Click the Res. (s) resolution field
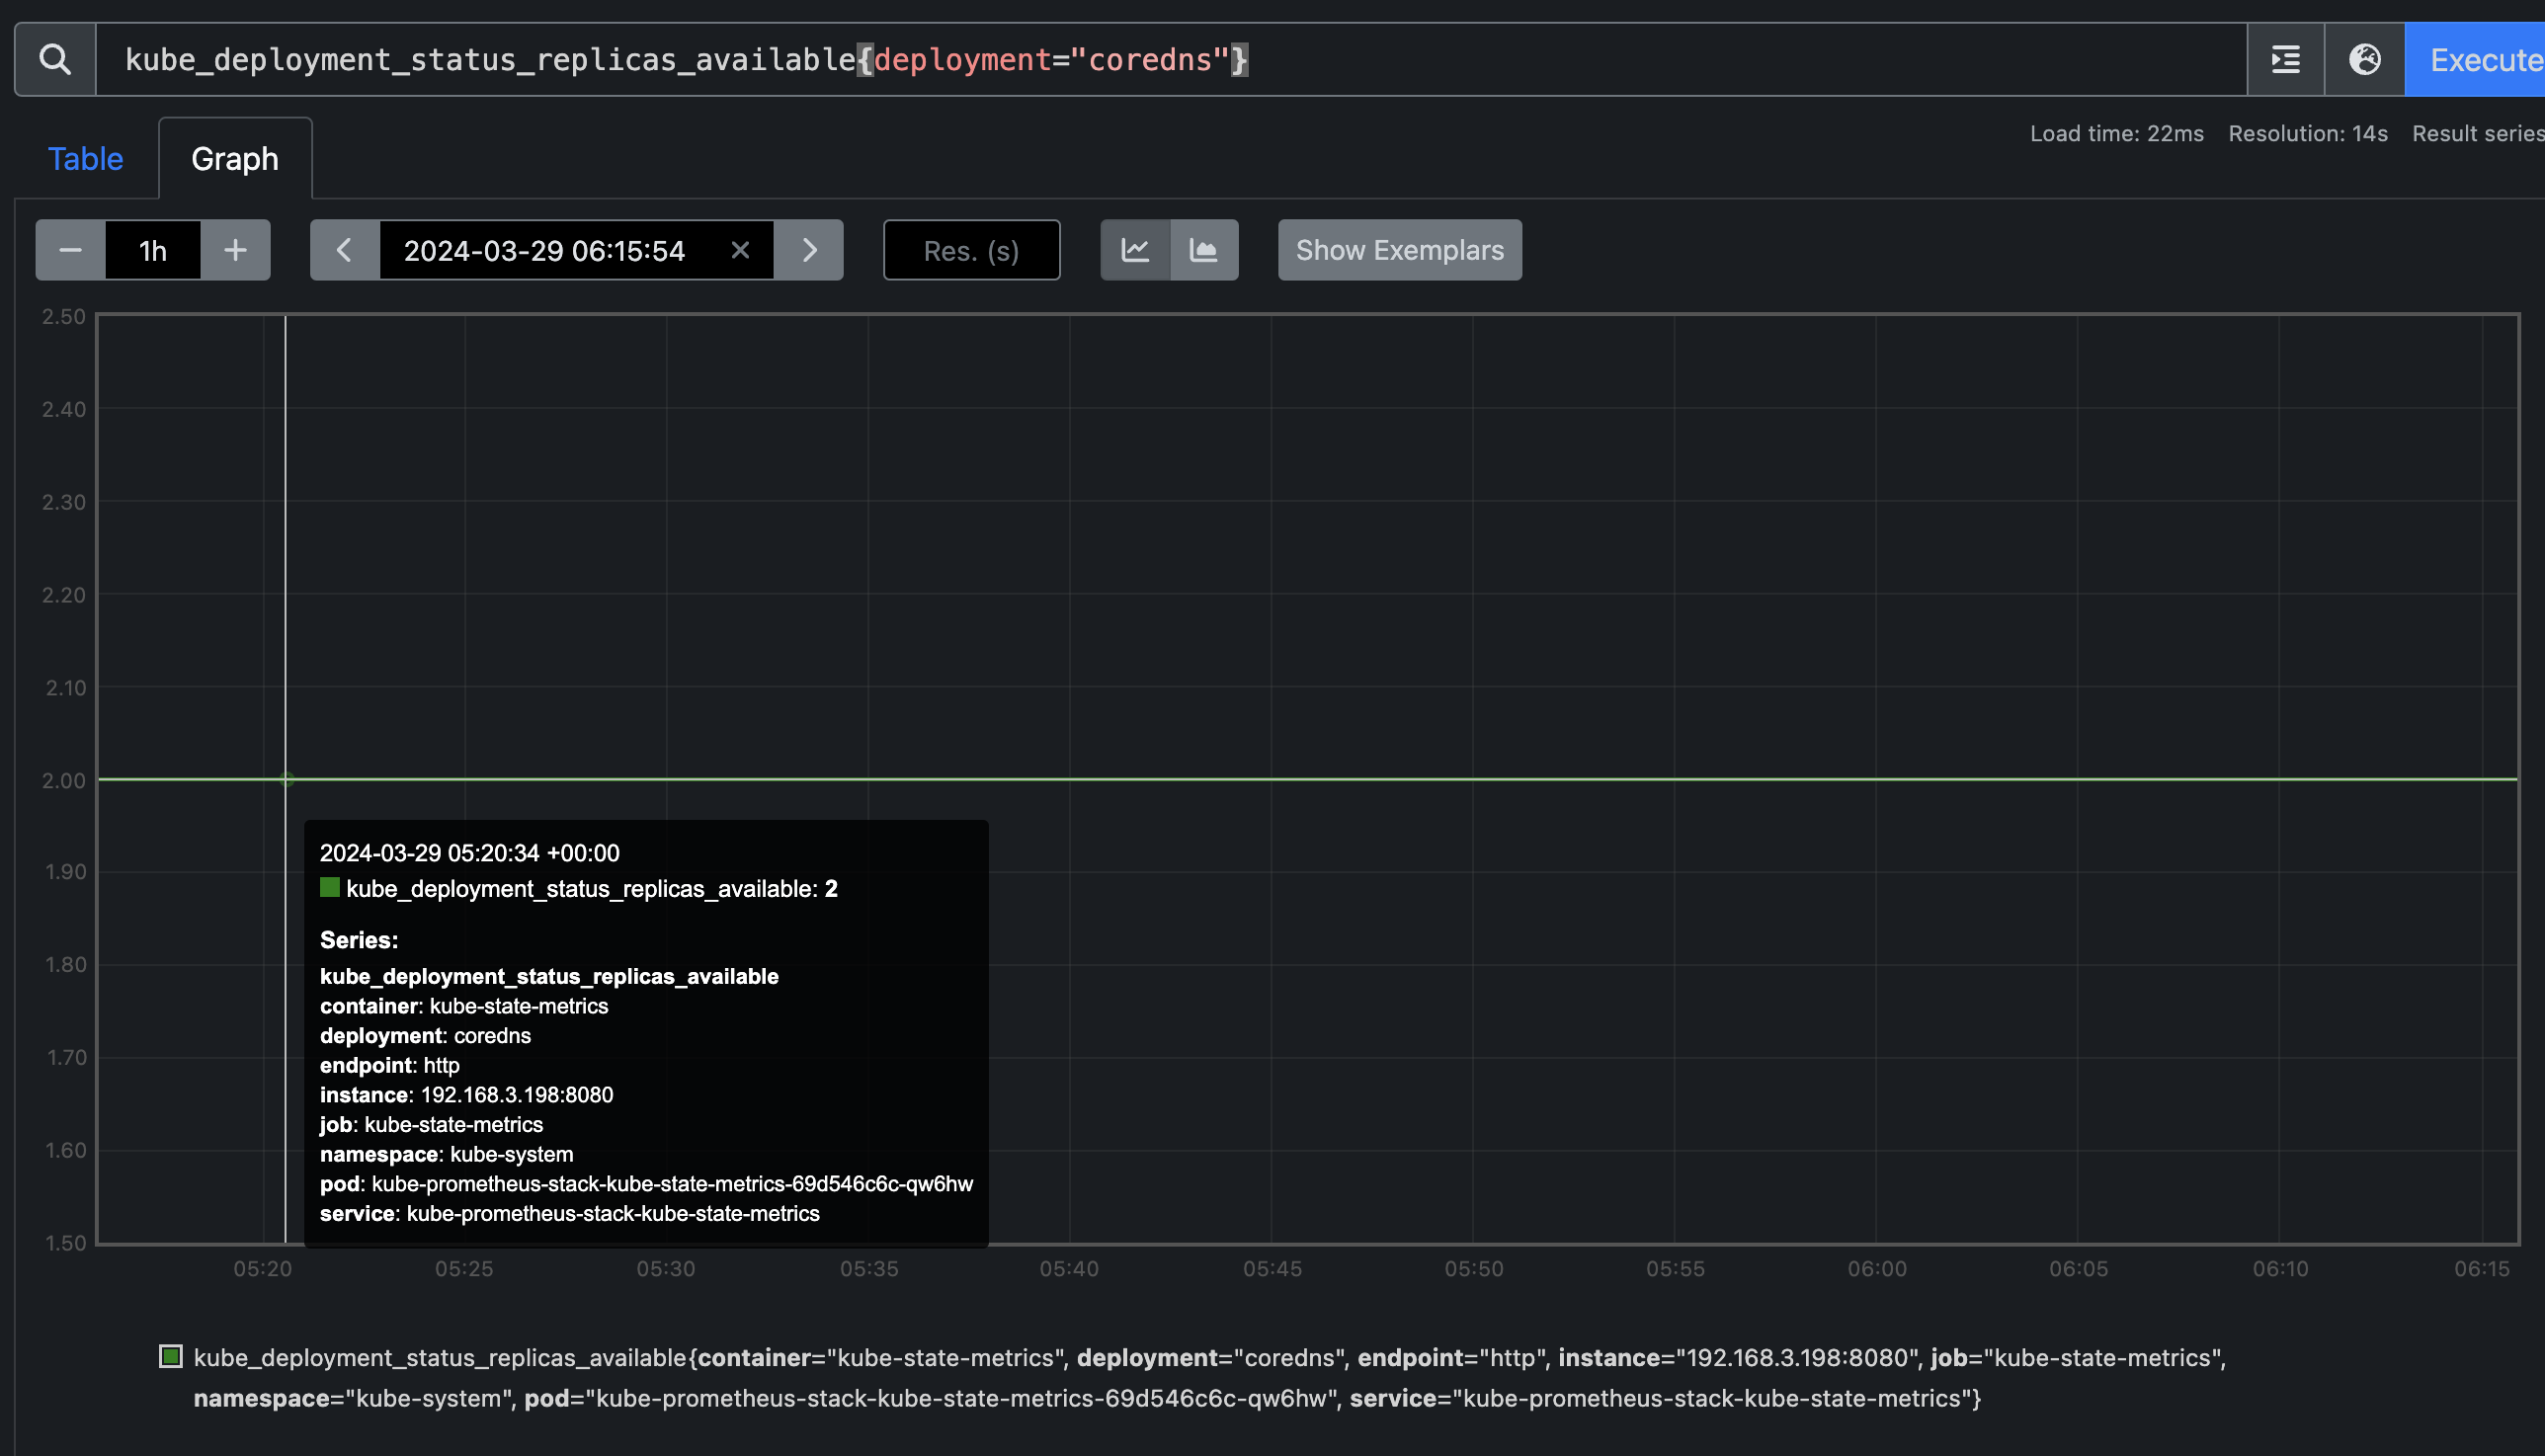The height and width of the screenshot is (1456, 2545). point(971,250)
